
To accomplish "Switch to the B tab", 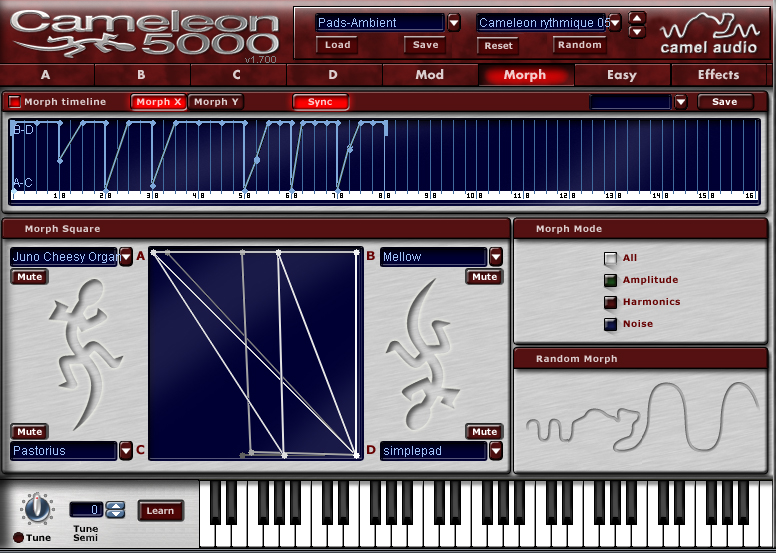I will pos(142,75).
